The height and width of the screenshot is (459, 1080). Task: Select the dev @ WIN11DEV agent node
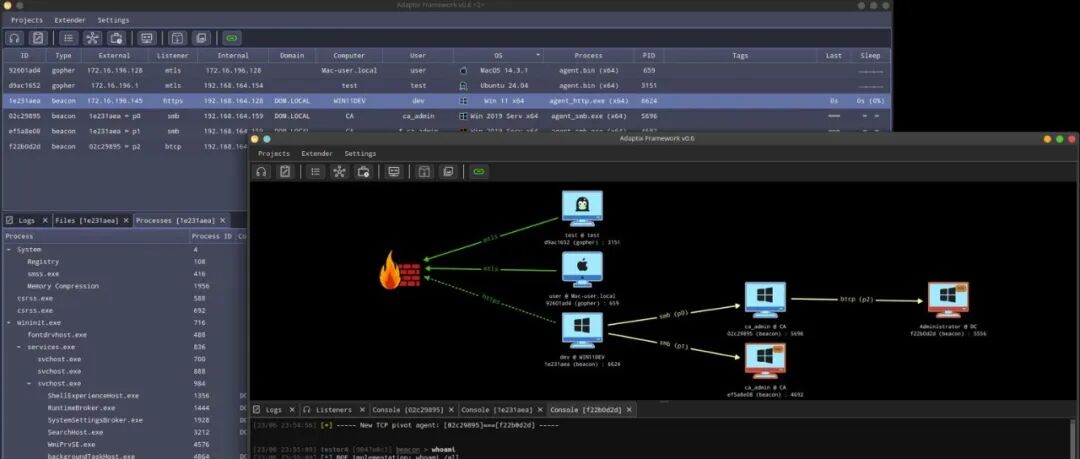(x=582, y=332)
